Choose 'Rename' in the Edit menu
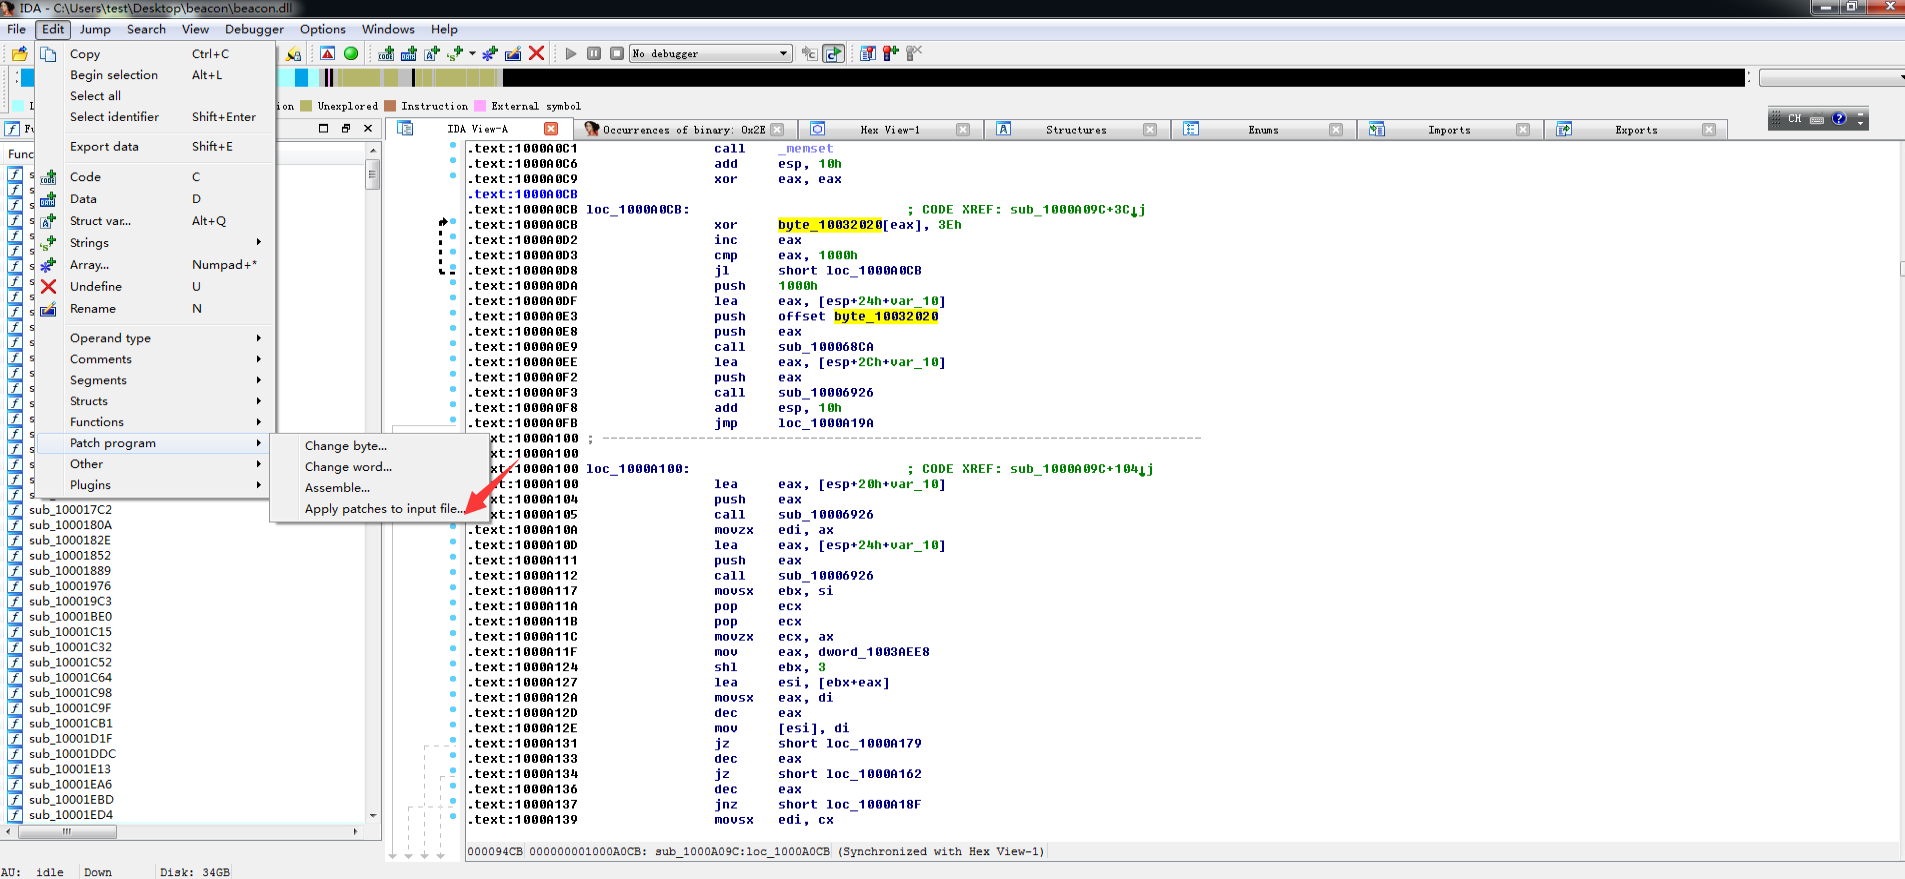The width and height of the screenshot is (1905, 879). click(155, 309)
